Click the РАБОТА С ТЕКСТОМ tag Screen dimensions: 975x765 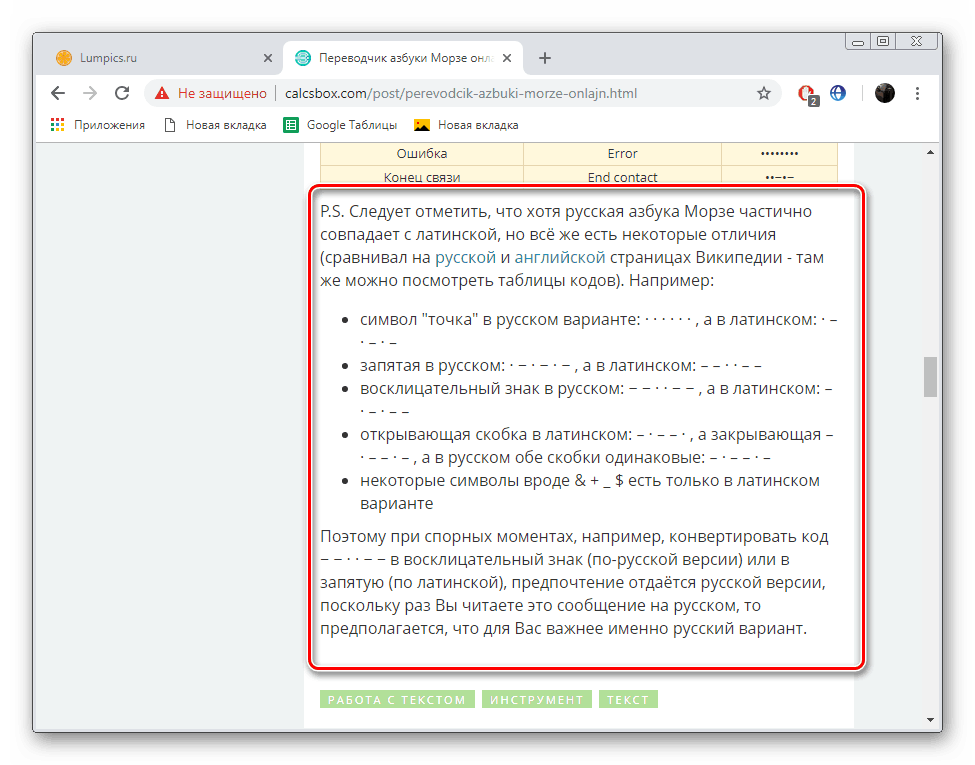click(x=397, y=700)
